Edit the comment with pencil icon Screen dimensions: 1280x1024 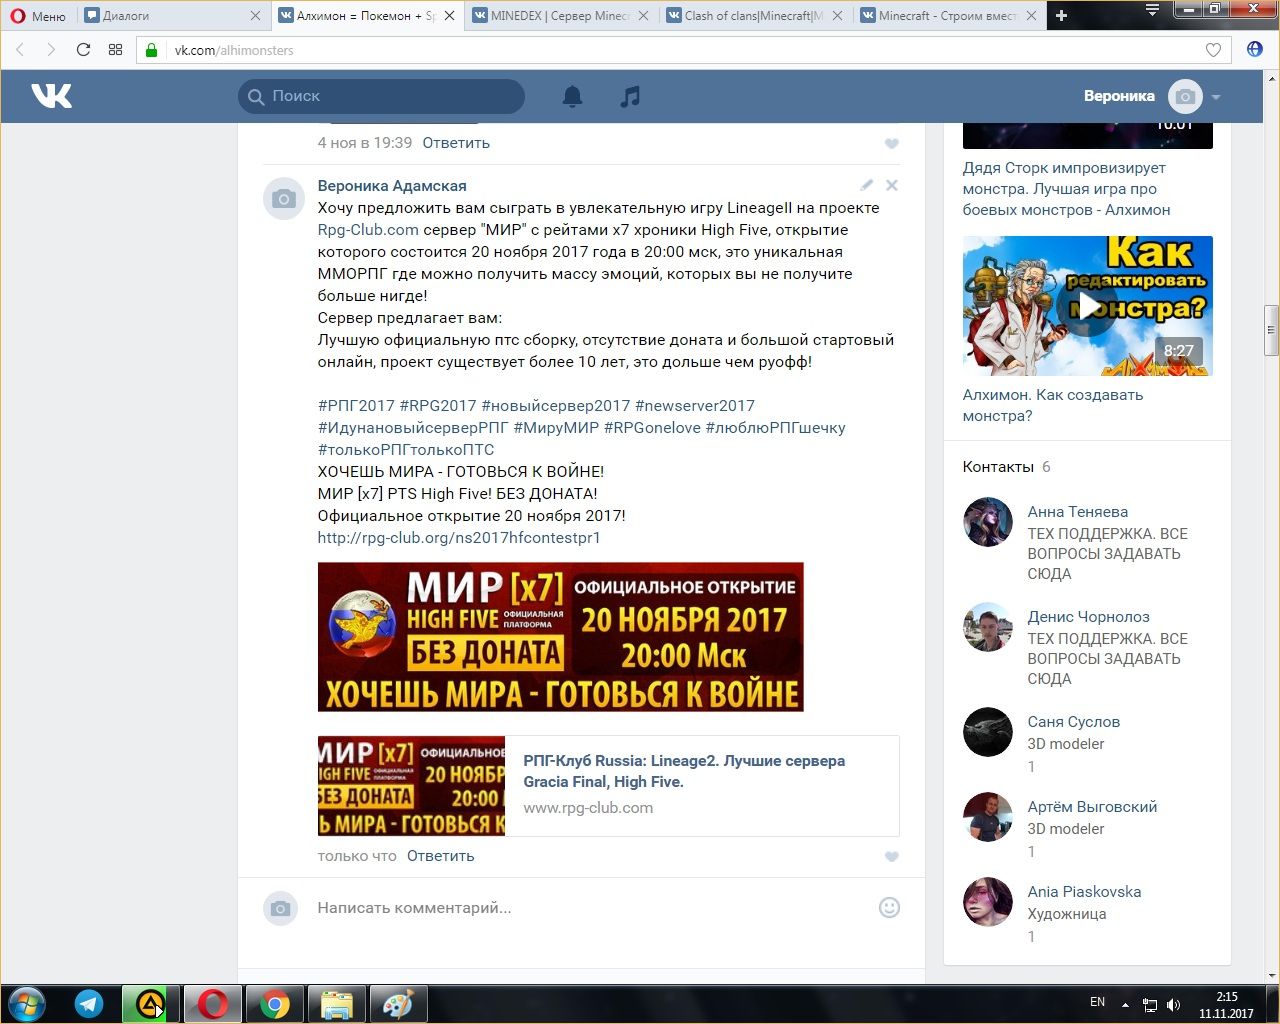click(x=866, y=185)
